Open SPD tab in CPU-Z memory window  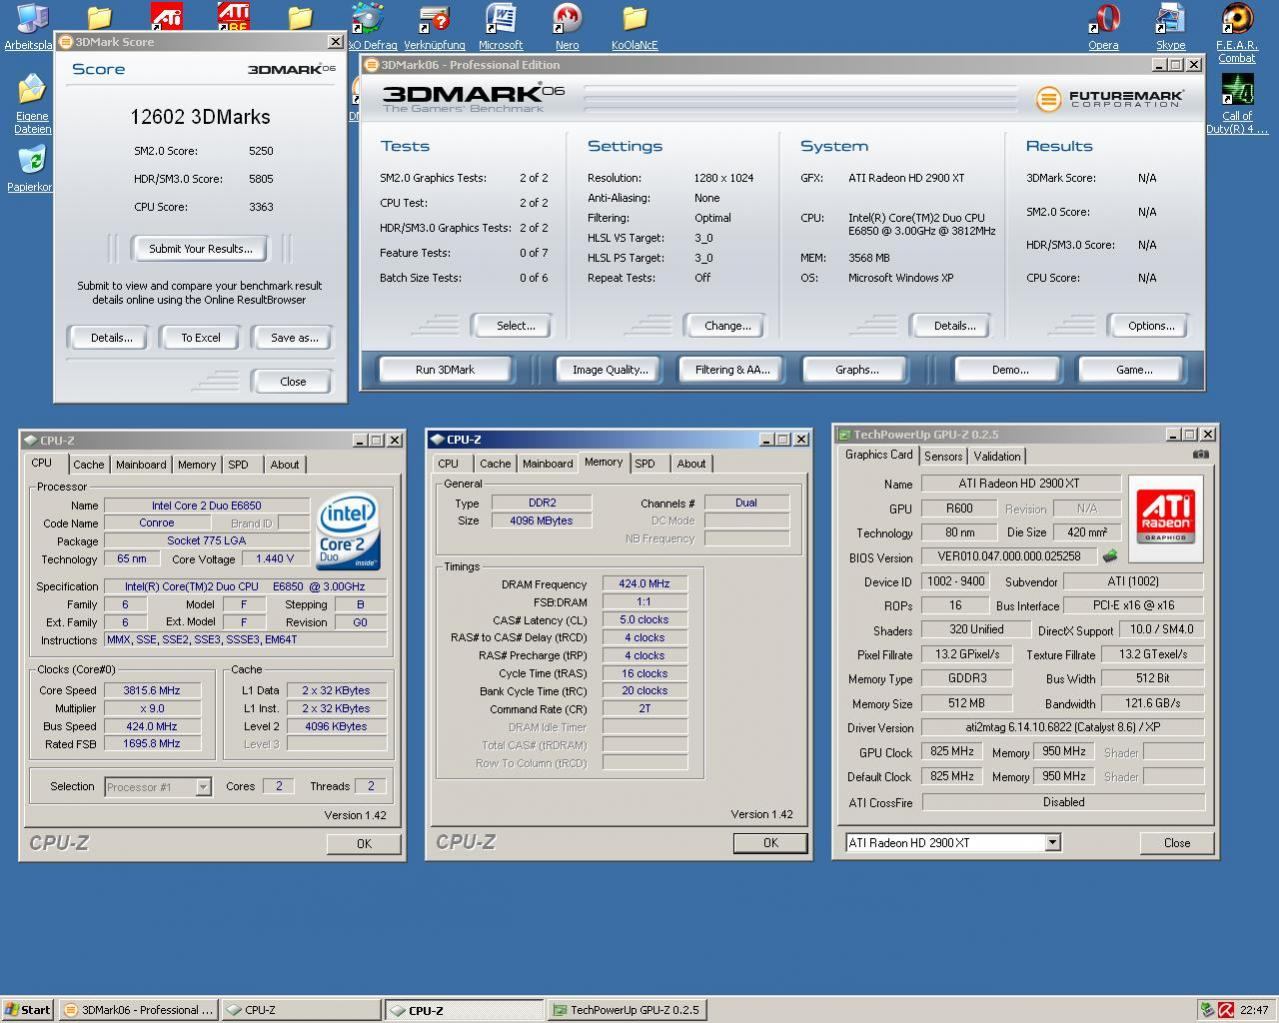pos(645,464)
